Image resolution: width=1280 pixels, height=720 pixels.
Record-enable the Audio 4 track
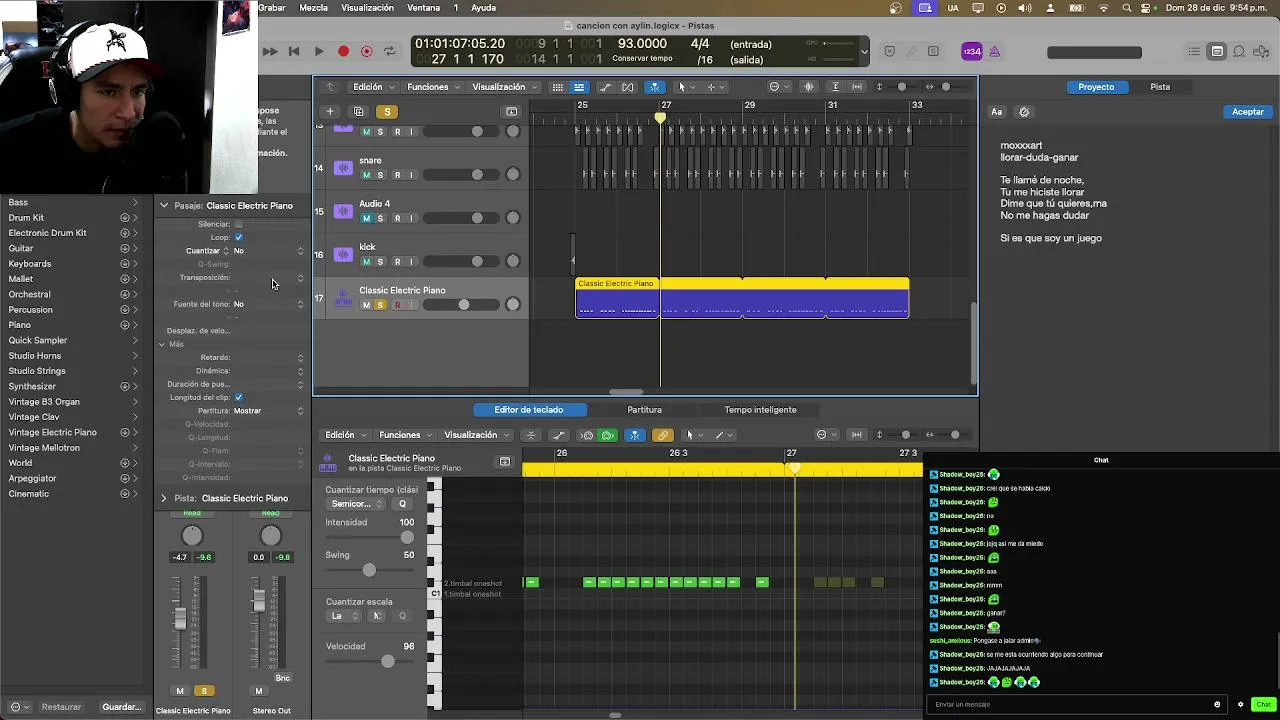pyautogui.click(x=397, y=218)
